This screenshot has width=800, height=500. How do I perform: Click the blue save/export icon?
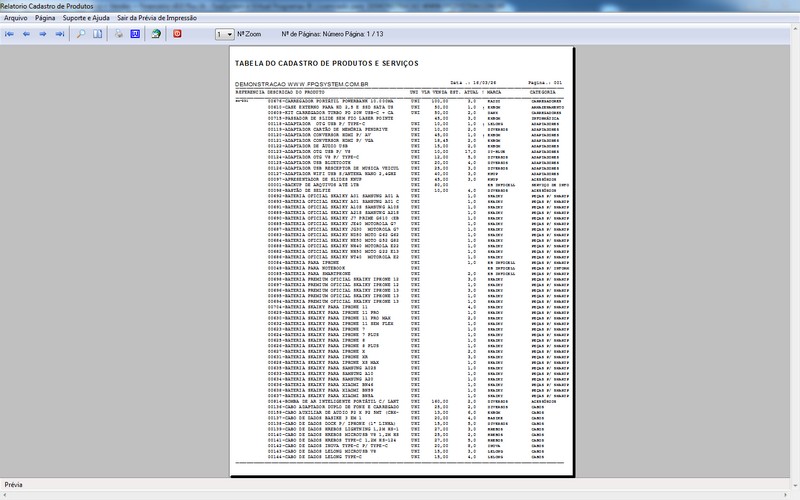click(135, 34)
